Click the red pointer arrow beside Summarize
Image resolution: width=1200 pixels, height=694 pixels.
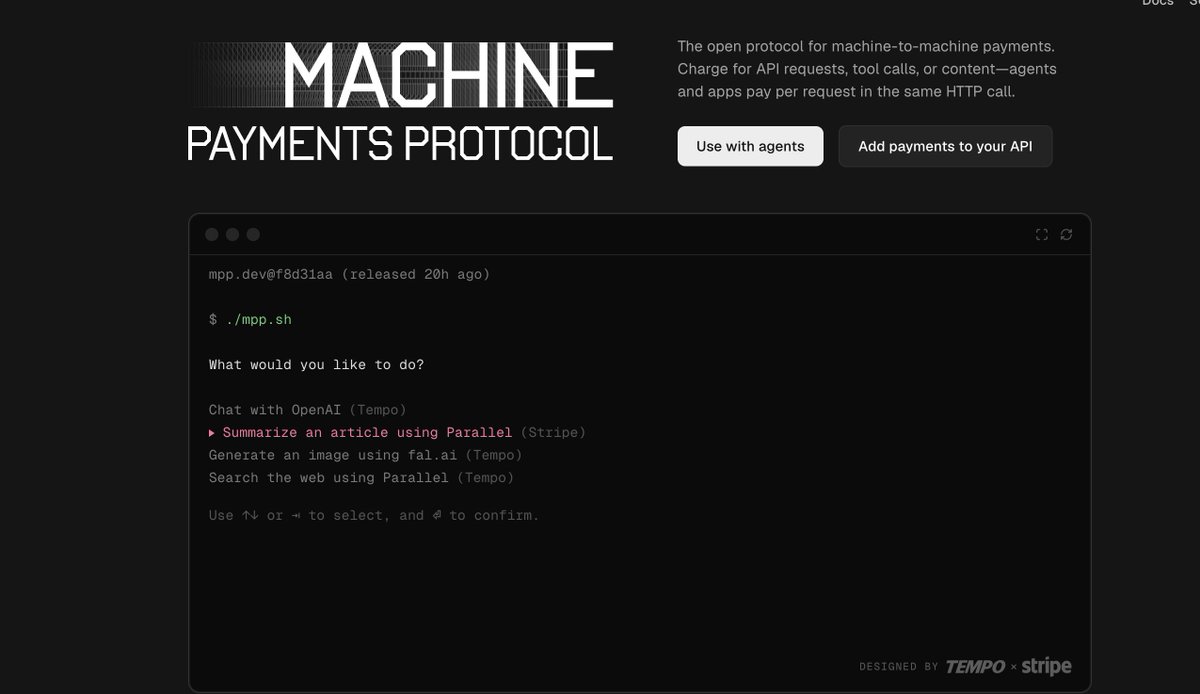tap(212, 433)
